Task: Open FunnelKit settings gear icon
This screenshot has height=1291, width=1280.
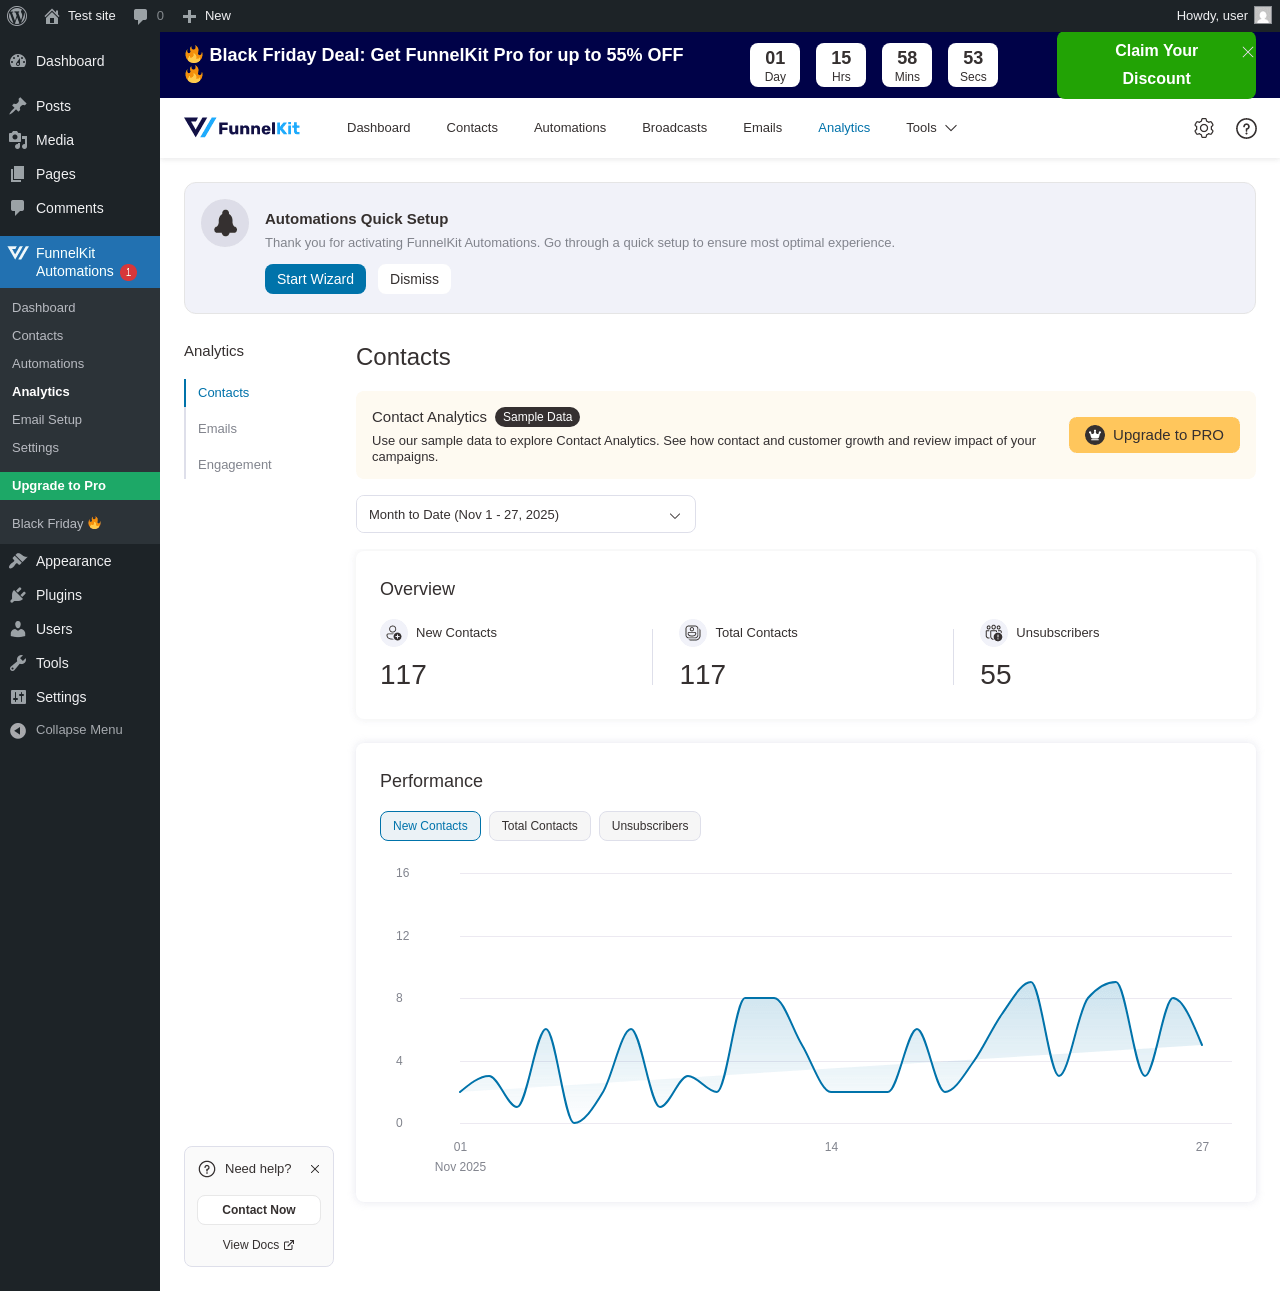Action: [x=1204, y=128]
